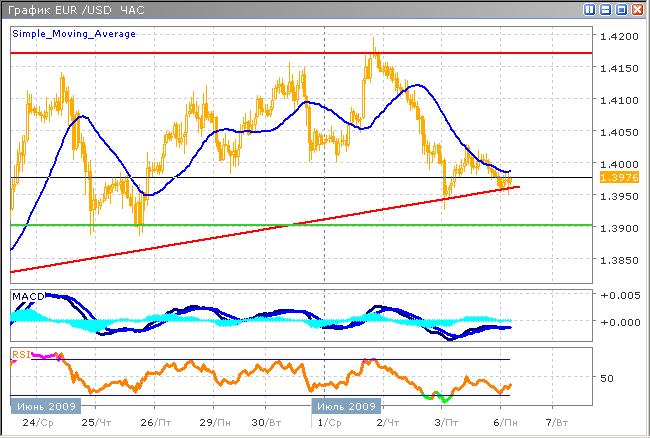Click the 24/Ср date on time axis

(36, 423)
